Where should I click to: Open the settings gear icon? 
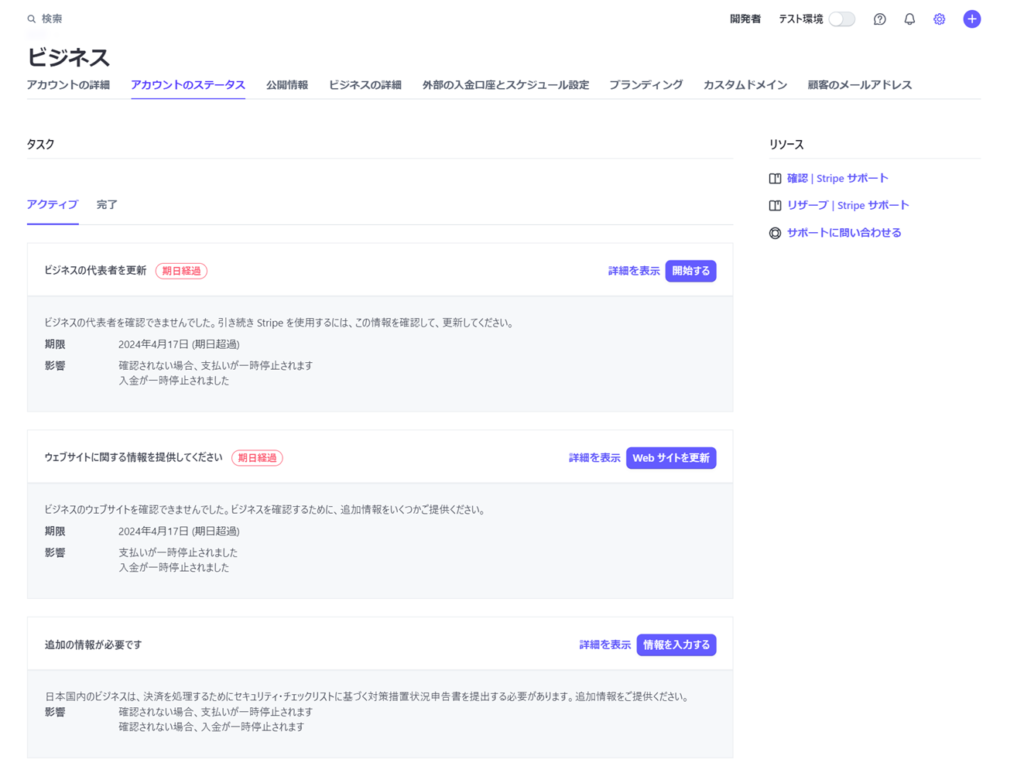(939, 19)
